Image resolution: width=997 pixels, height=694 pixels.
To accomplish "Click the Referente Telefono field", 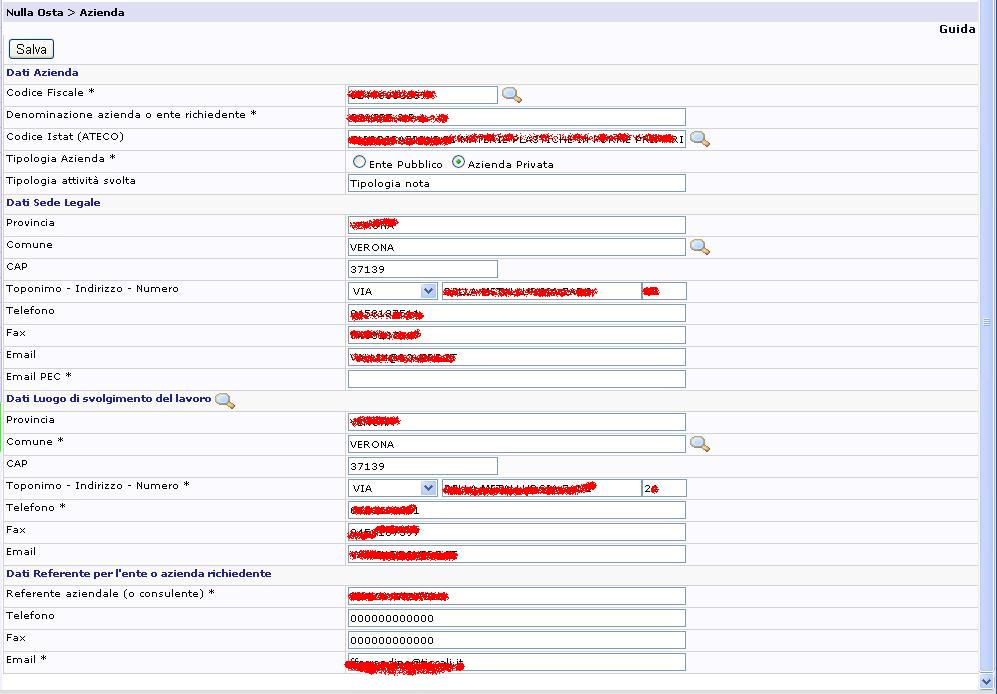I will [x=516, y=618].
